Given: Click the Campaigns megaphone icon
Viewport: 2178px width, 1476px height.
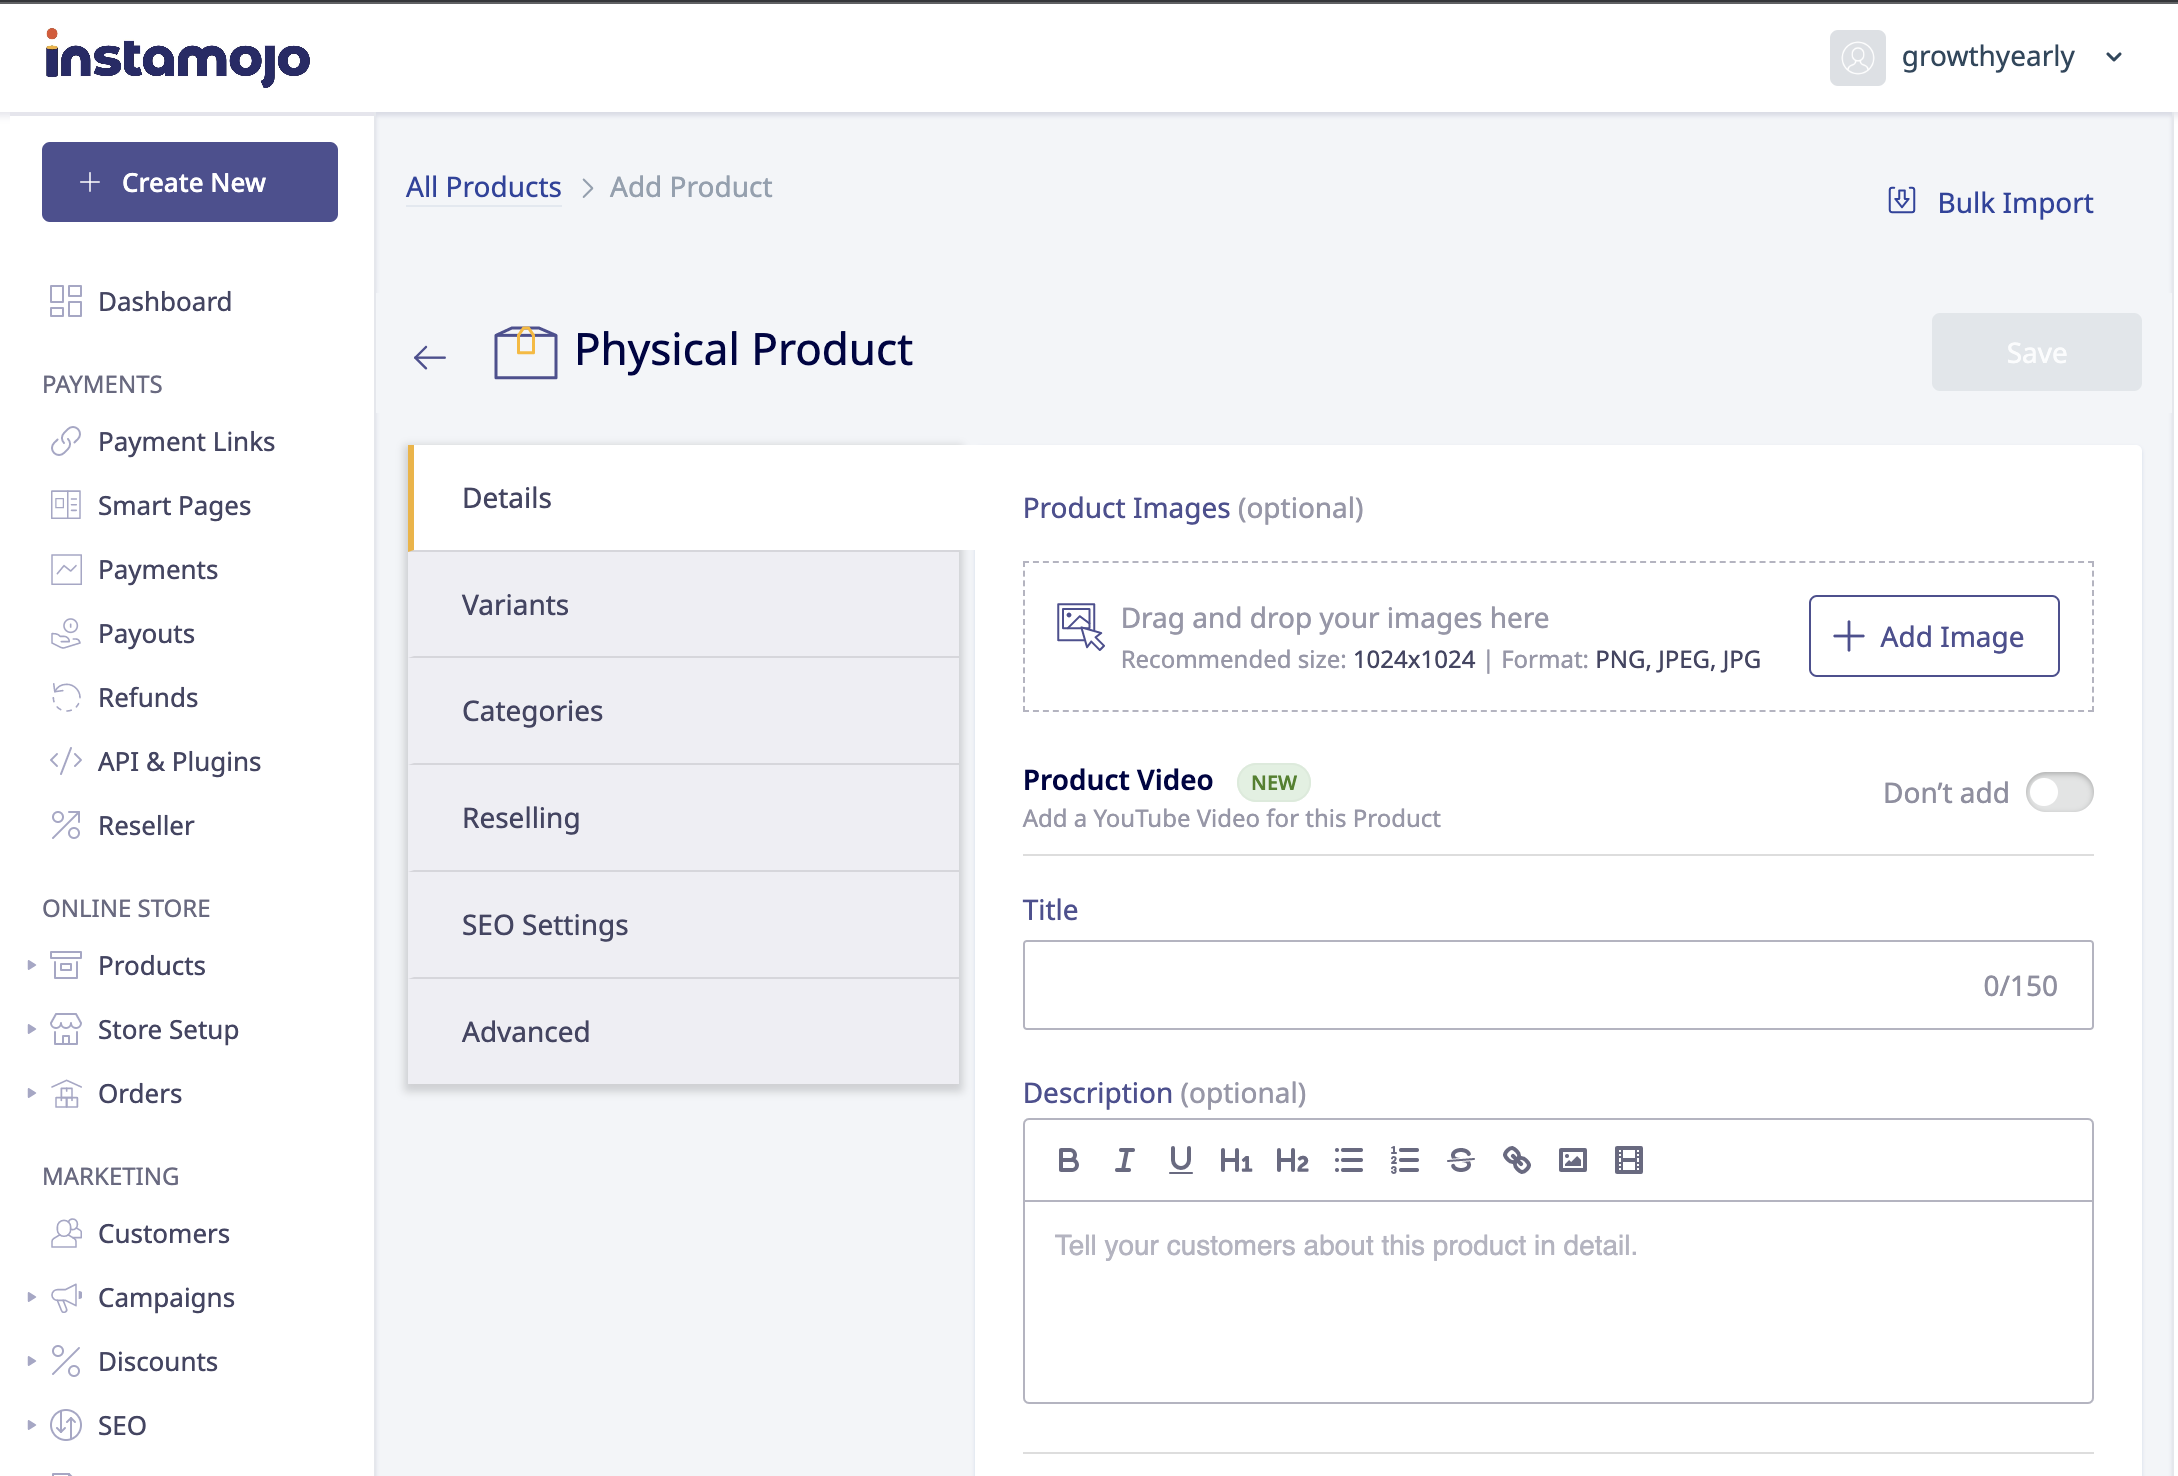Looking at the screenshot, I should click(66, 1297).
